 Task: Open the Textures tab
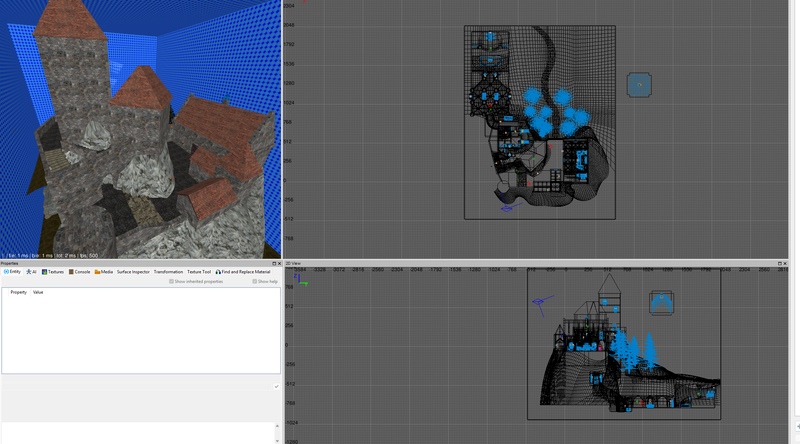pos(53,272)
